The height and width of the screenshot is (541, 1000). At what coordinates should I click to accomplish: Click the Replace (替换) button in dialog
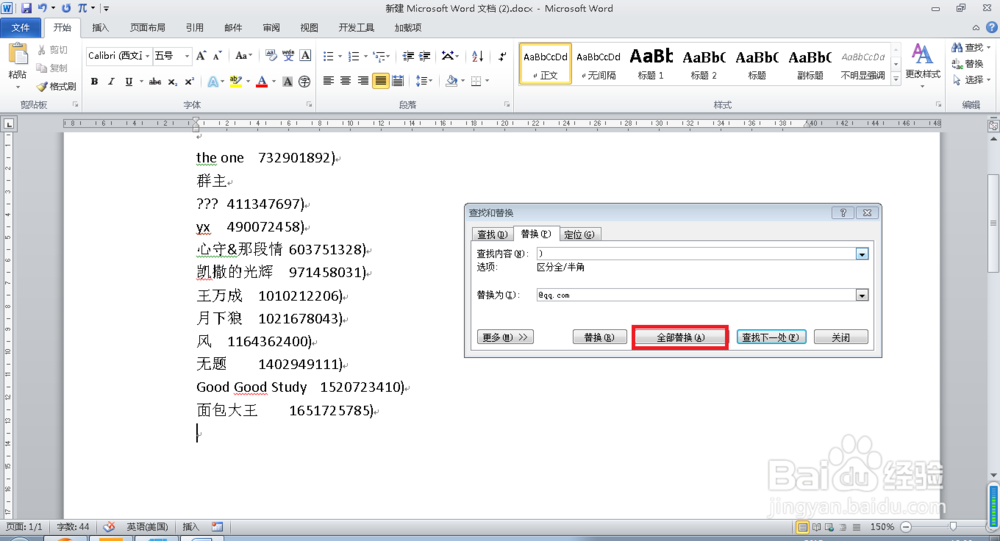599,337
